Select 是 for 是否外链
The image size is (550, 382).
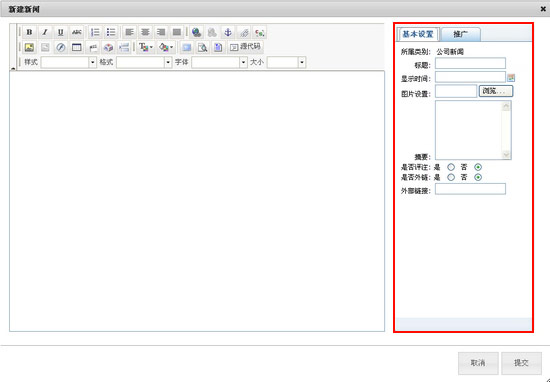click(x=451, y=177)
